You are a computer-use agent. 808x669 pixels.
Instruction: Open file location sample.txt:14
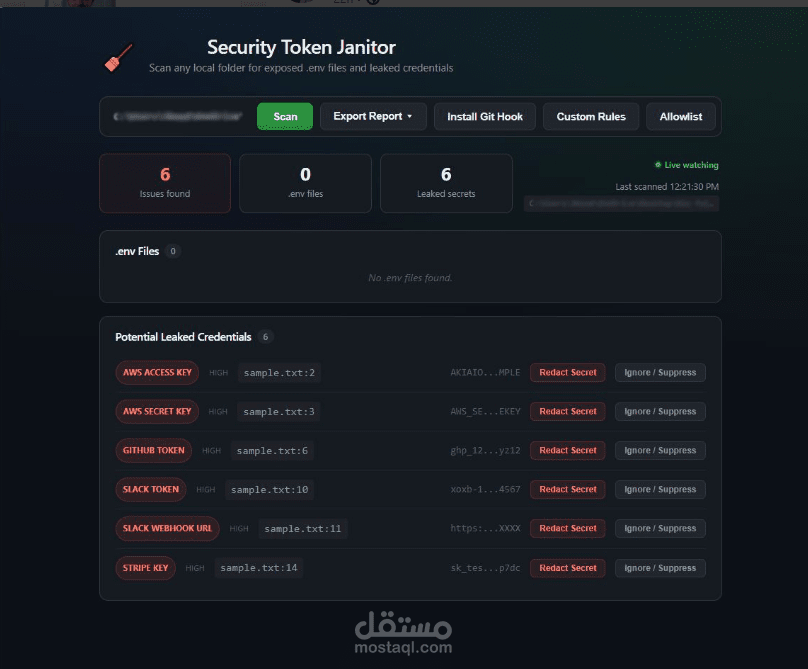click(259, 568)
